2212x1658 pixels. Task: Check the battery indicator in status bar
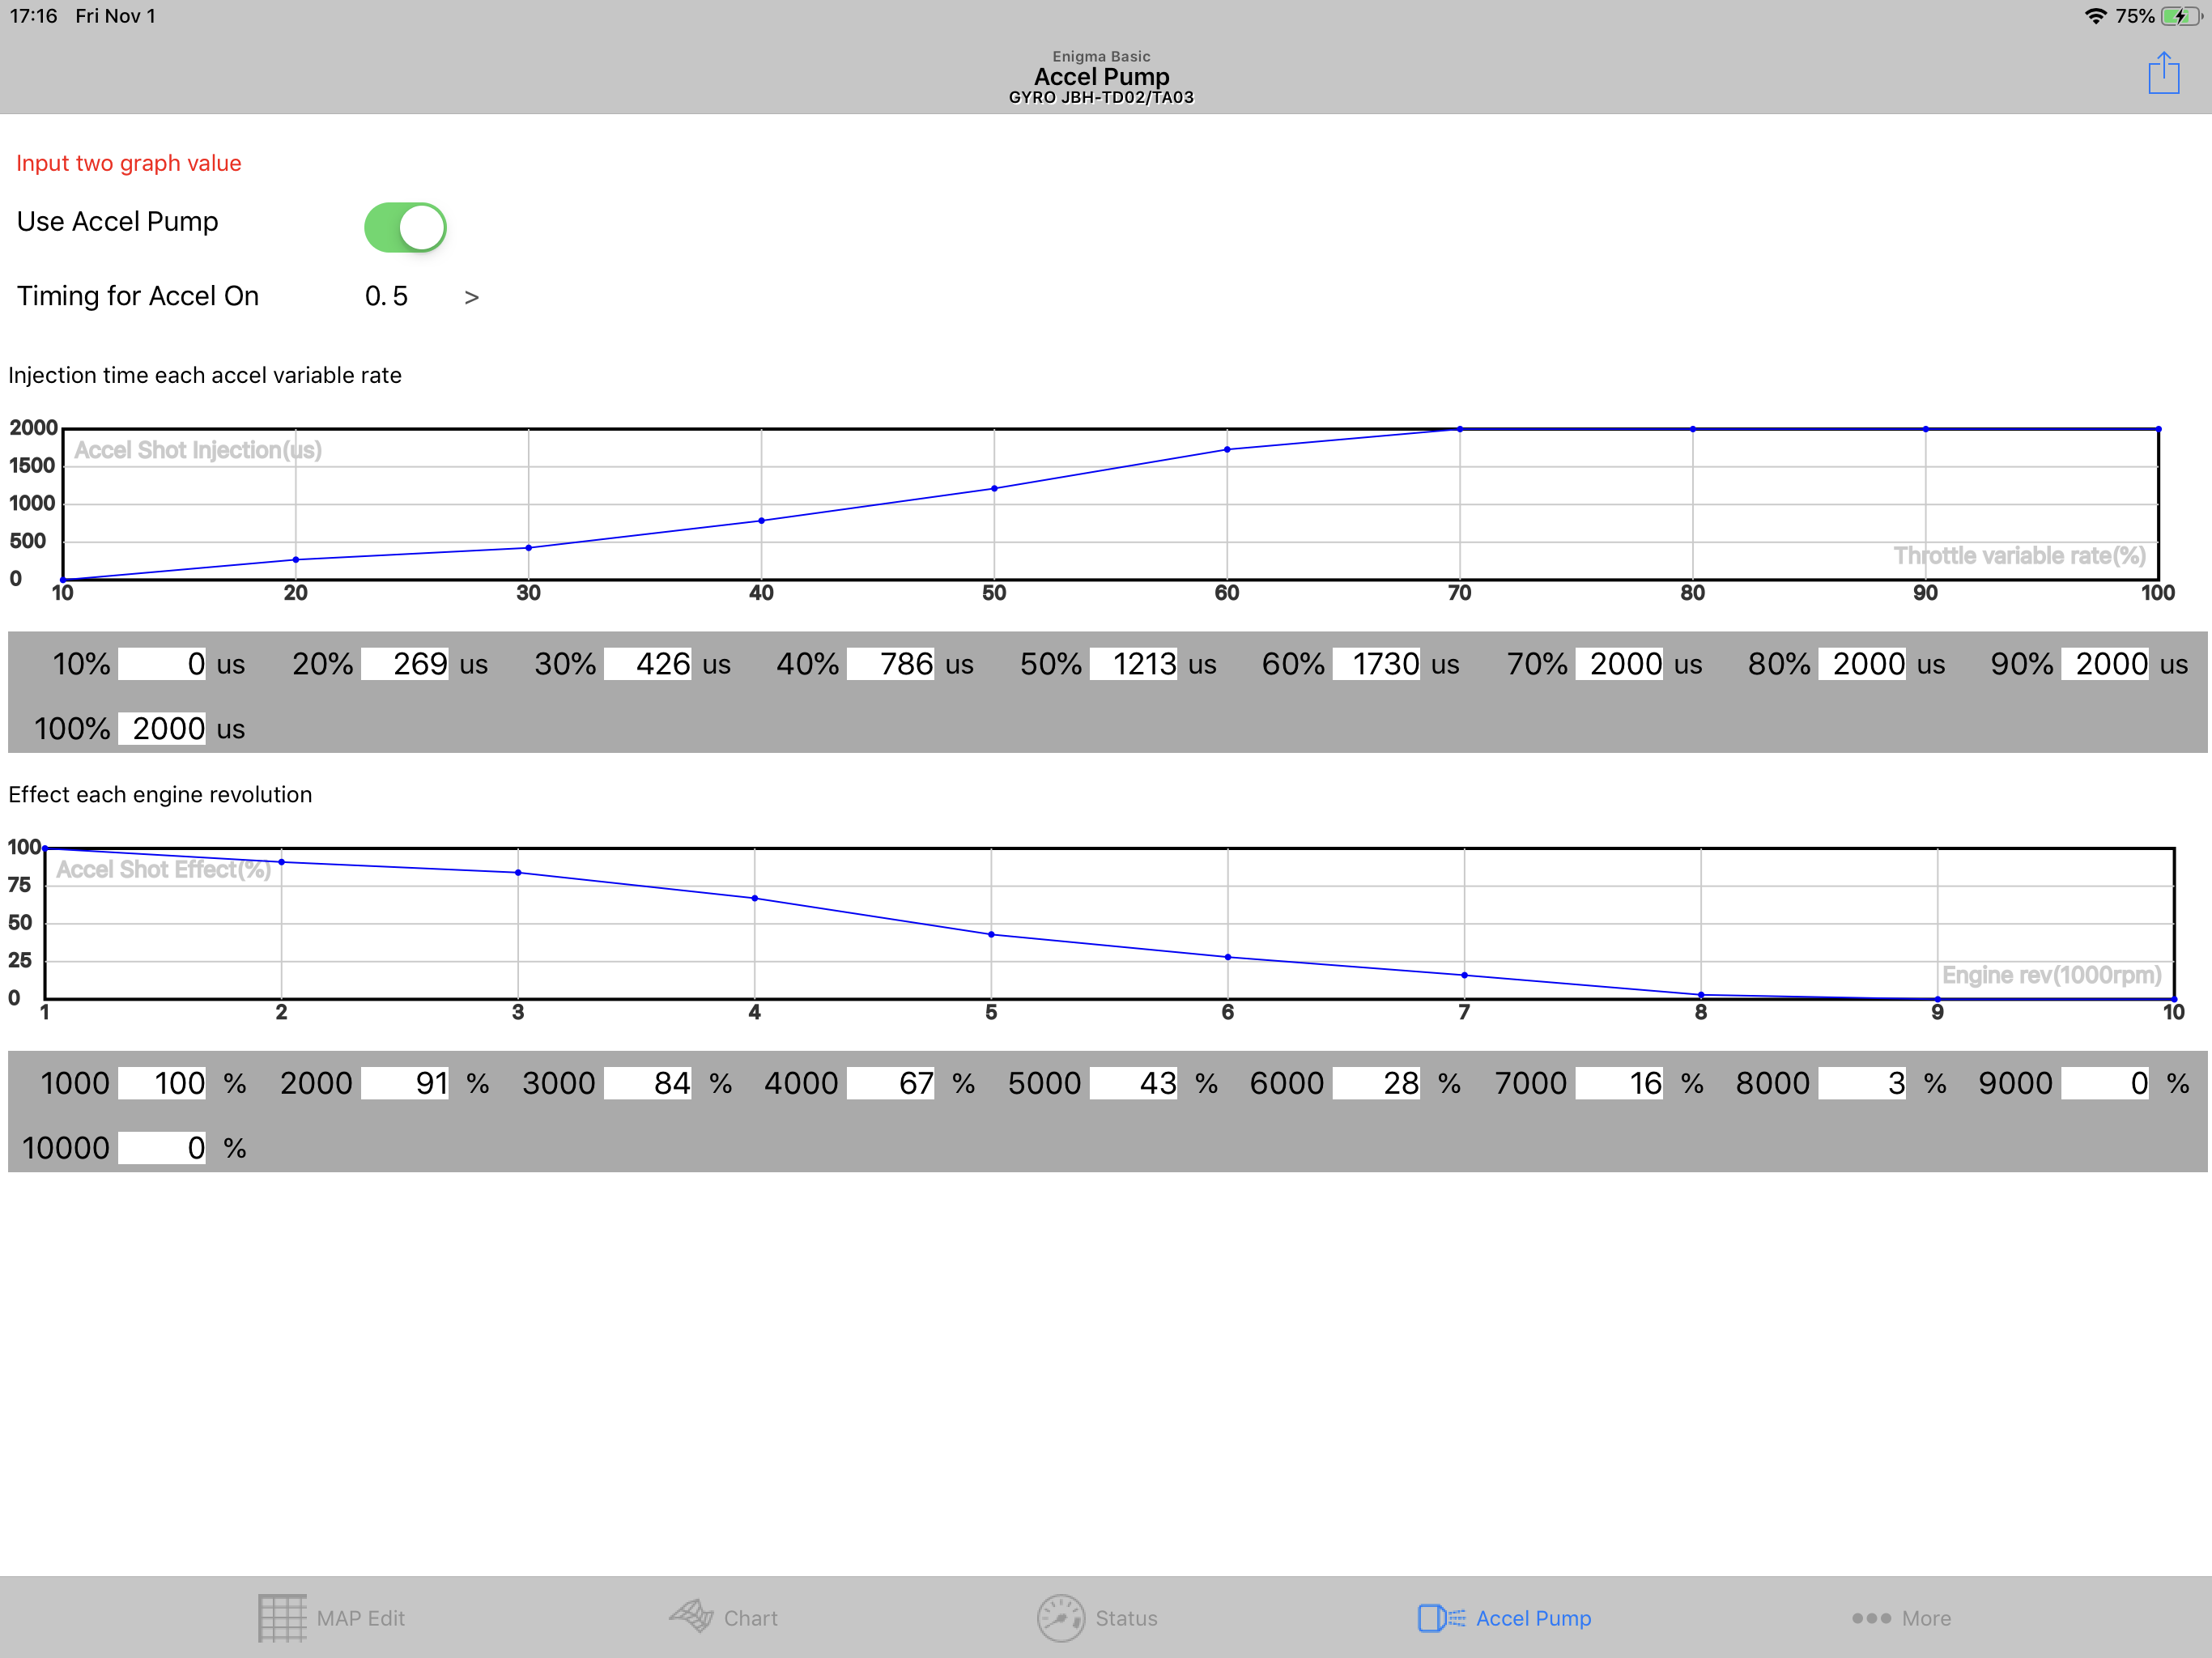[x=2181, y=16]
